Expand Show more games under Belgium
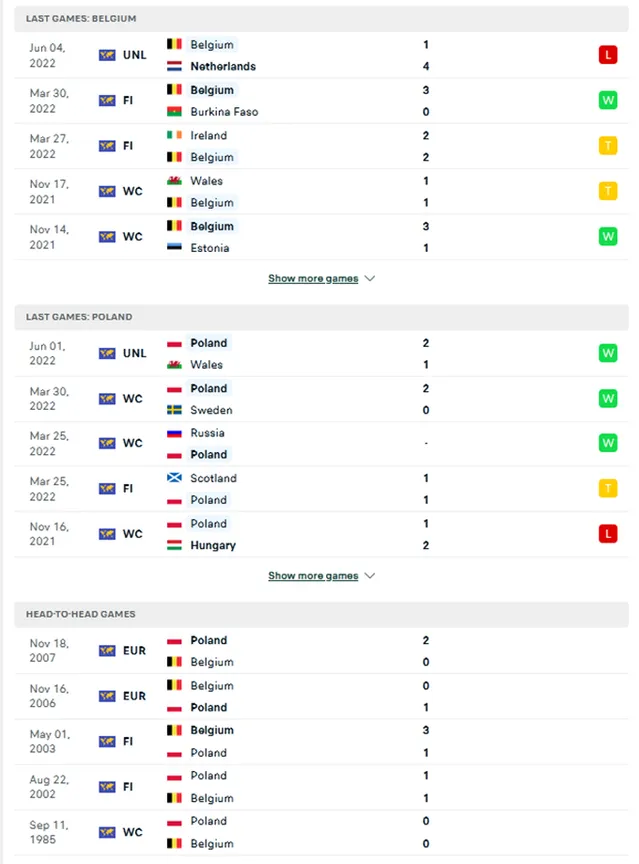The height and width of the screenshot is (864, 639). click(x=313, y=278)
